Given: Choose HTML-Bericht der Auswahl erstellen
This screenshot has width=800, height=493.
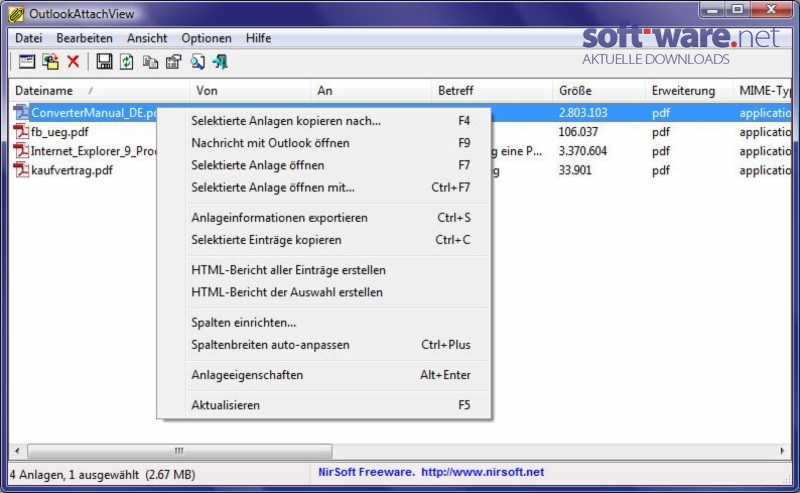Looking at the screenshot, I should [x=324, y=292].
